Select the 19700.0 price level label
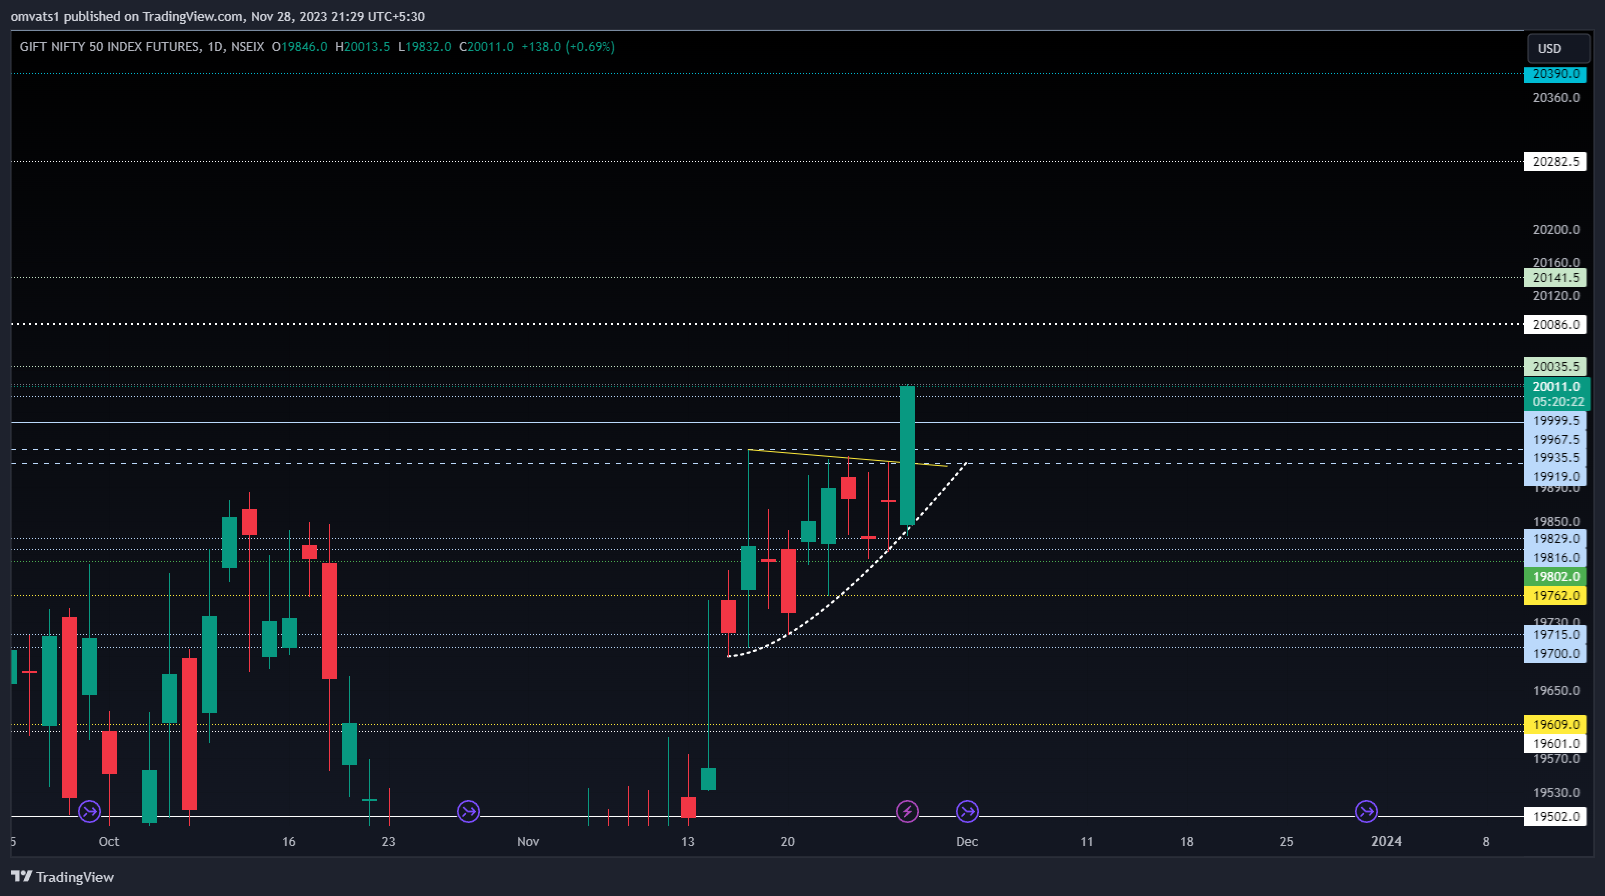 point(1555,654)
